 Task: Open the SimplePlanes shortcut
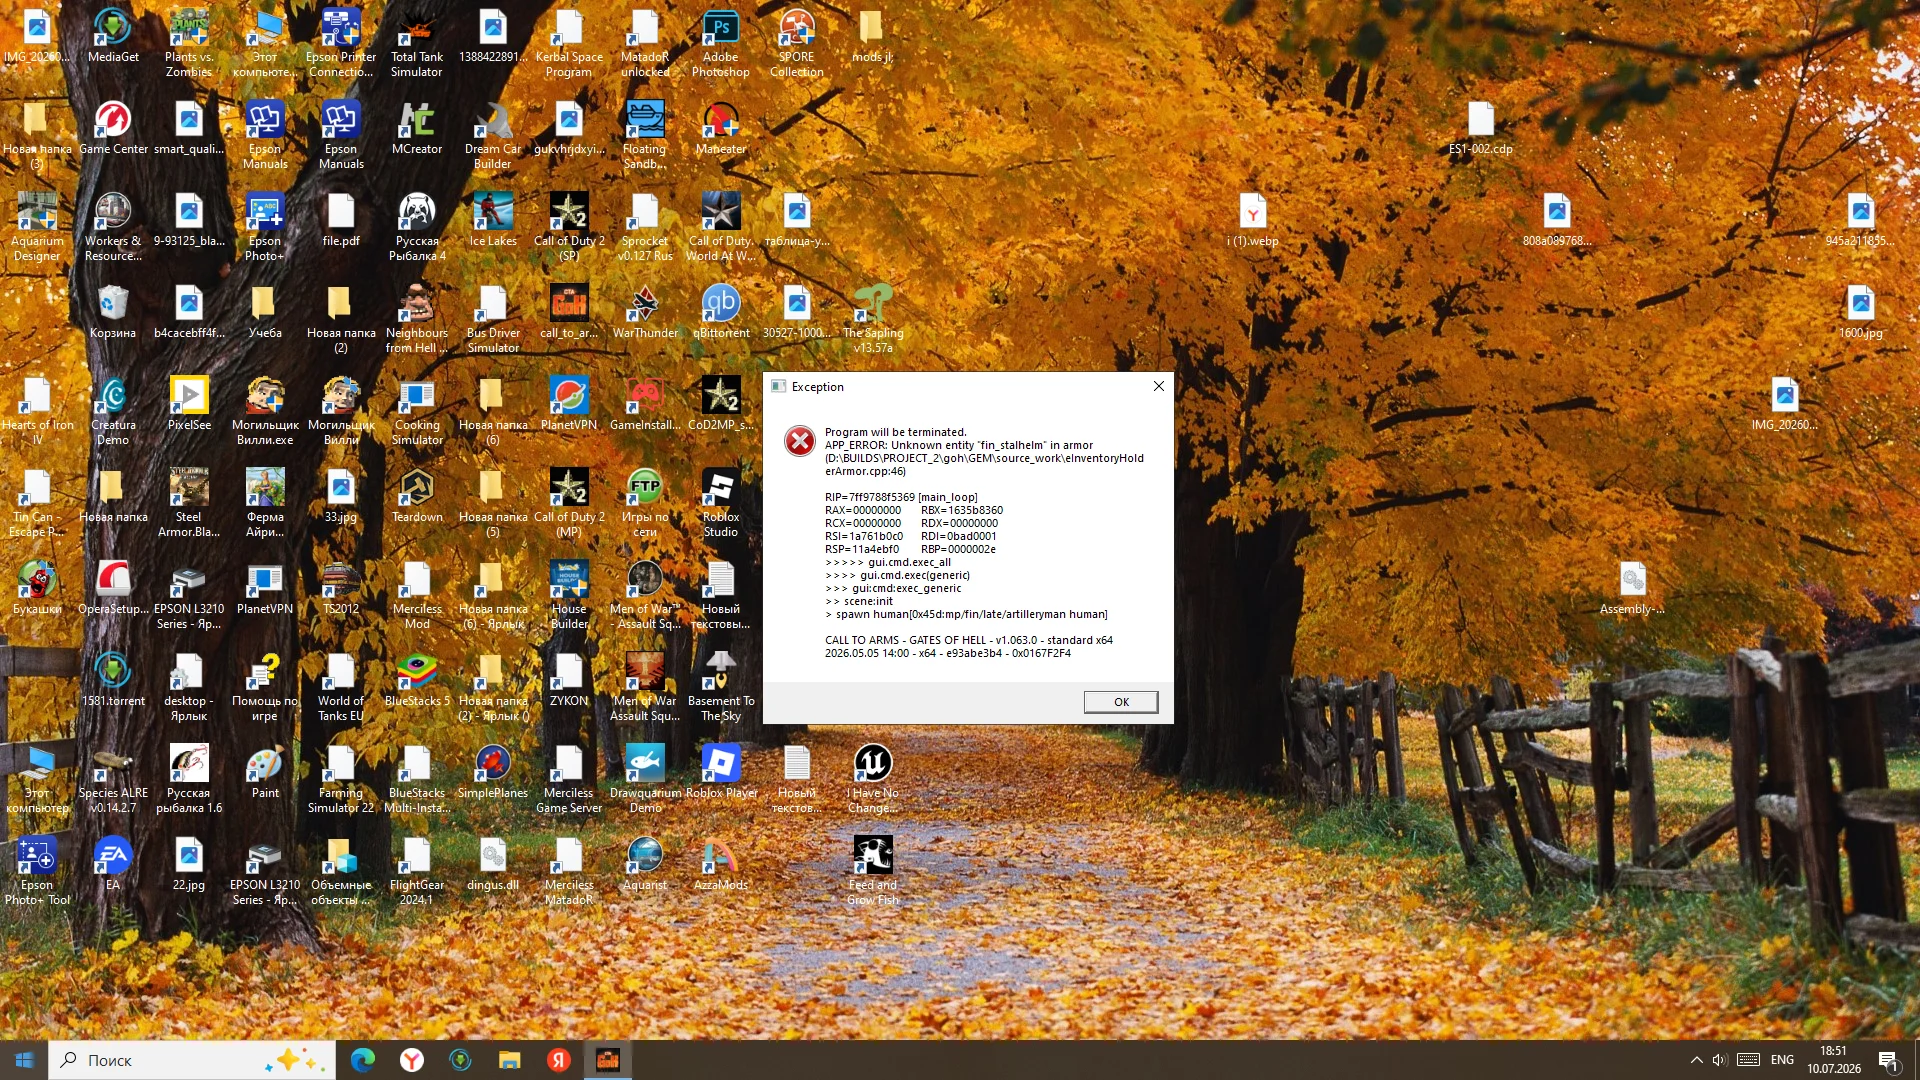point(493,772)
